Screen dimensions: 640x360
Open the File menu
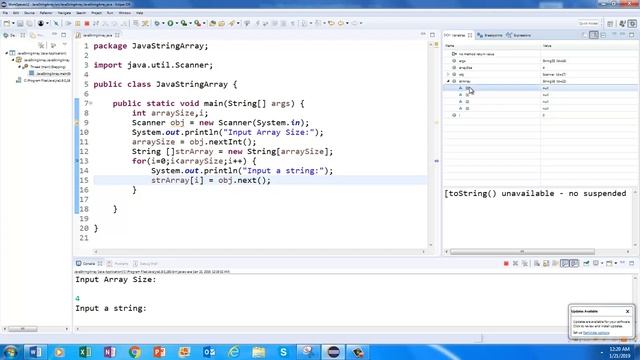pos(5,13)
